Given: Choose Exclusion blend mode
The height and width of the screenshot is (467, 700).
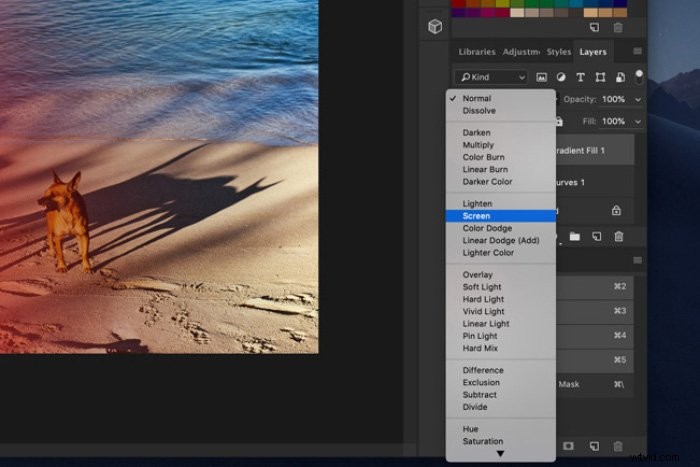Looking at the screenshot, I should (x=501, y=383).
